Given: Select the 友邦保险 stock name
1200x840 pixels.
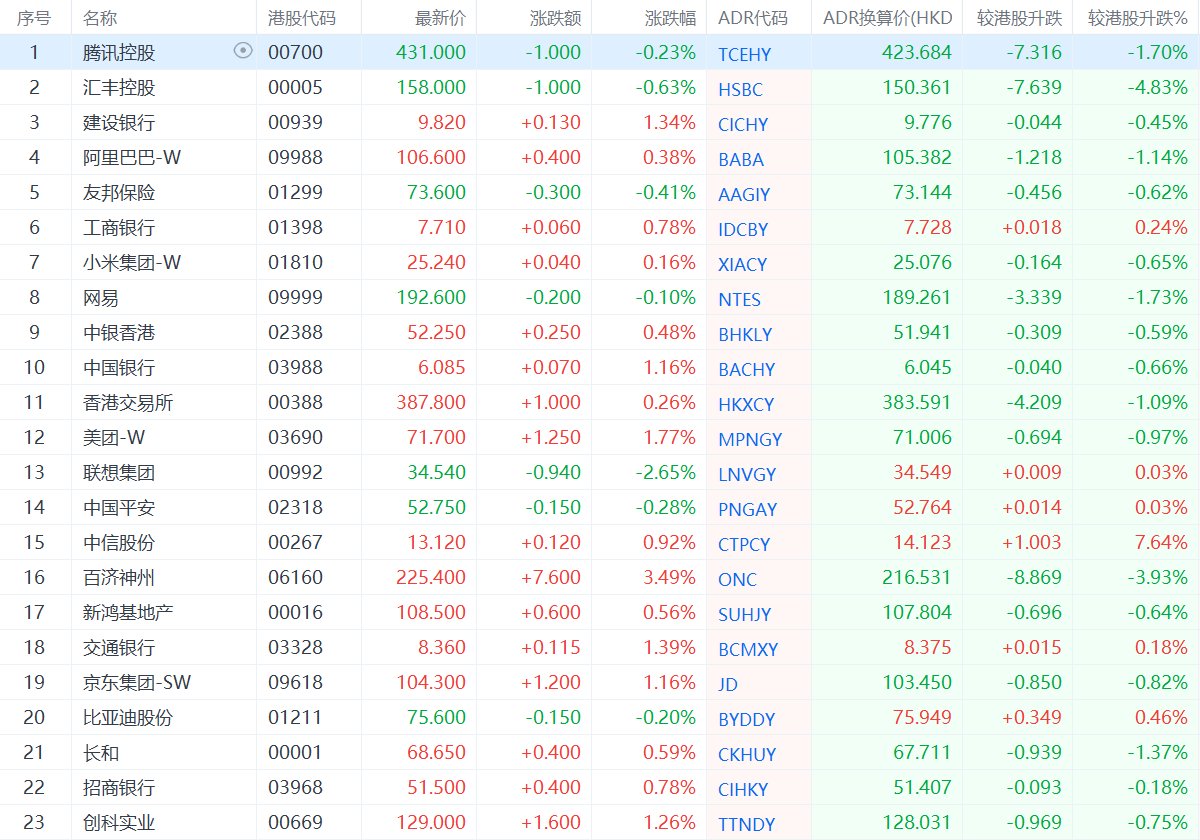Looking at the screenshot, I should pos(119,192).
